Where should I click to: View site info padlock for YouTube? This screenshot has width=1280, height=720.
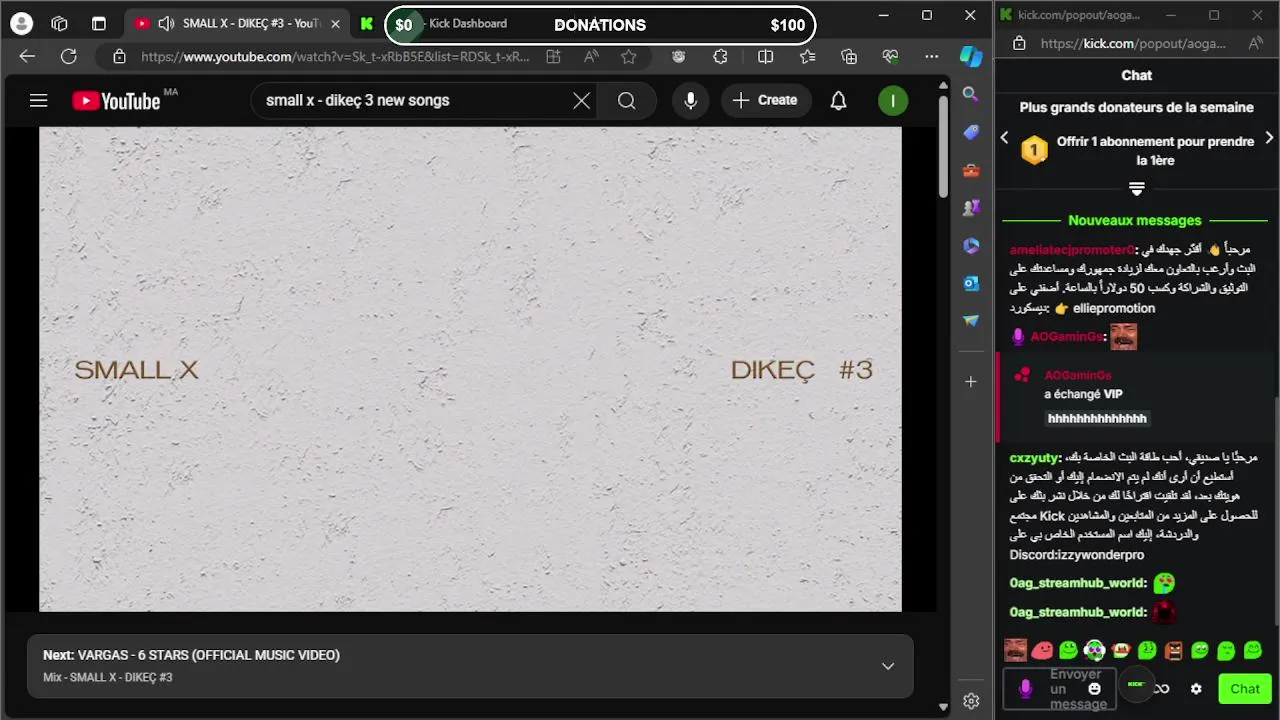click(119, 57)
